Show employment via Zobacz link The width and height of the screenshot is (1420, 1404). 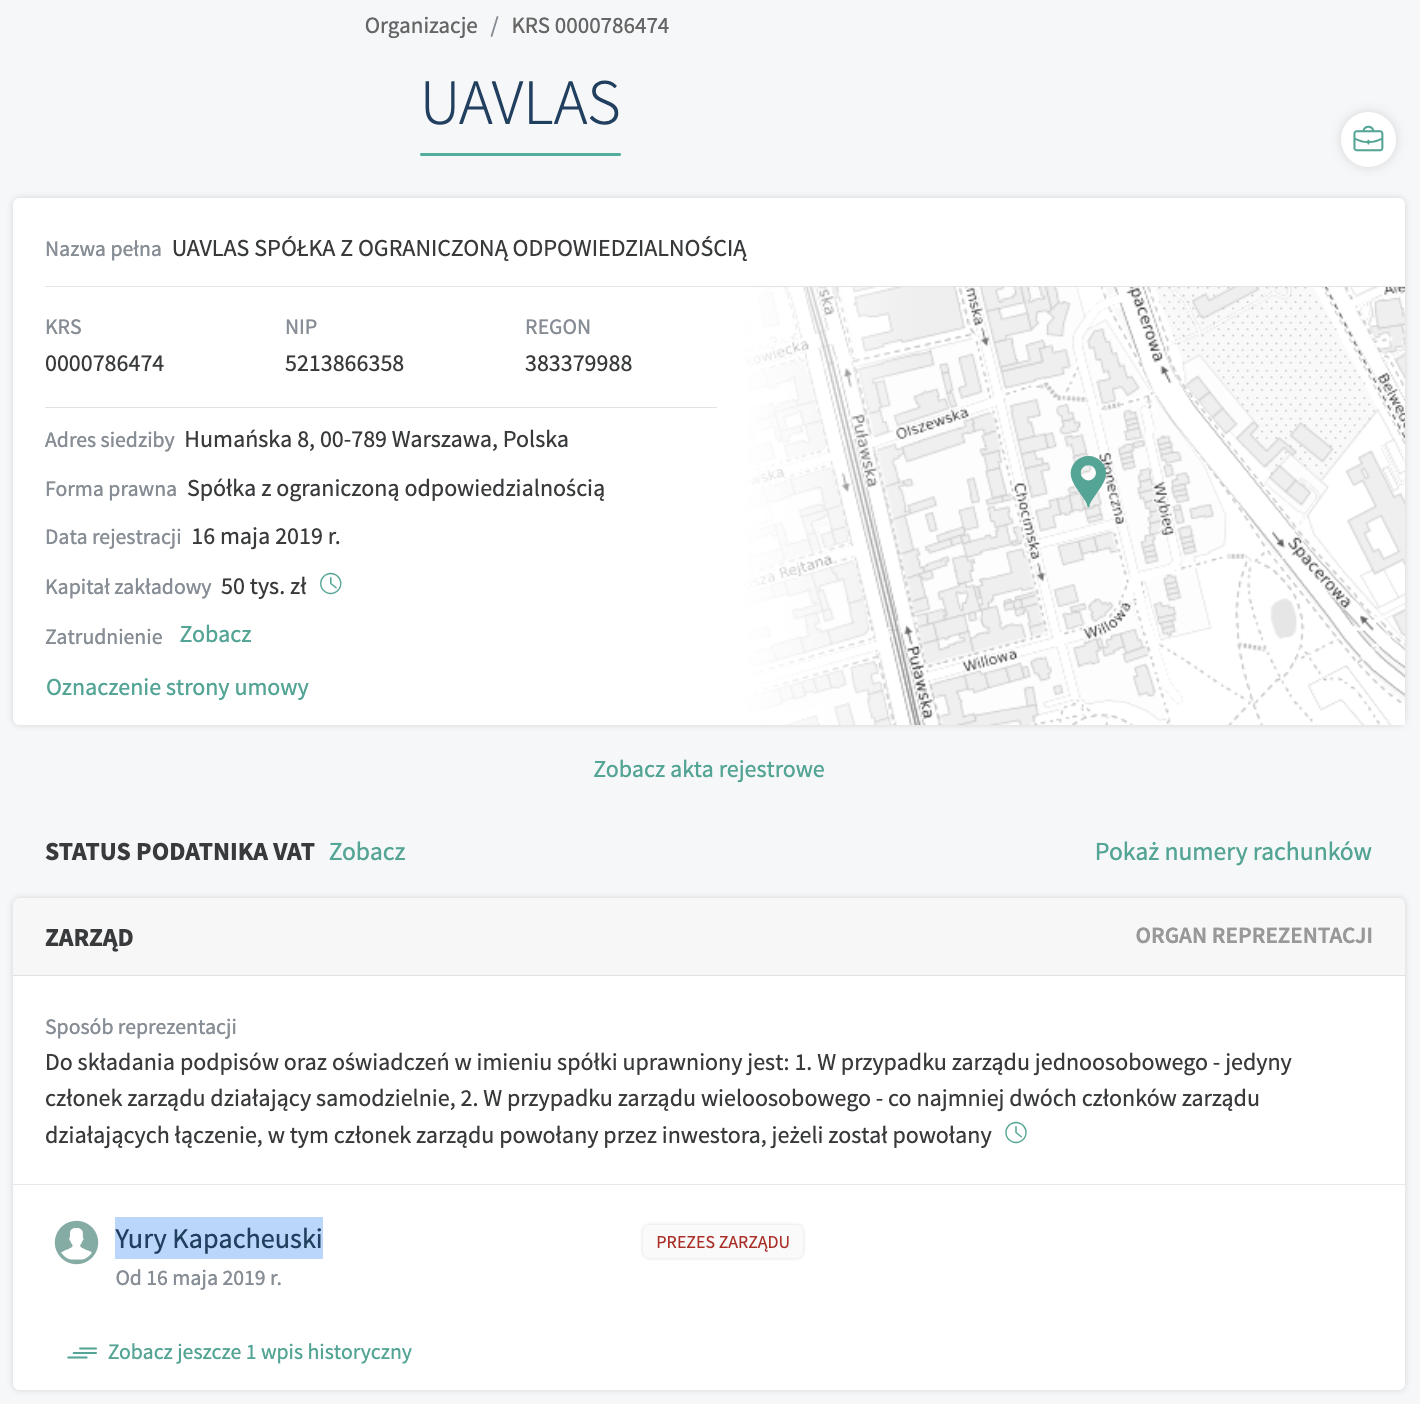click(215, 635)
